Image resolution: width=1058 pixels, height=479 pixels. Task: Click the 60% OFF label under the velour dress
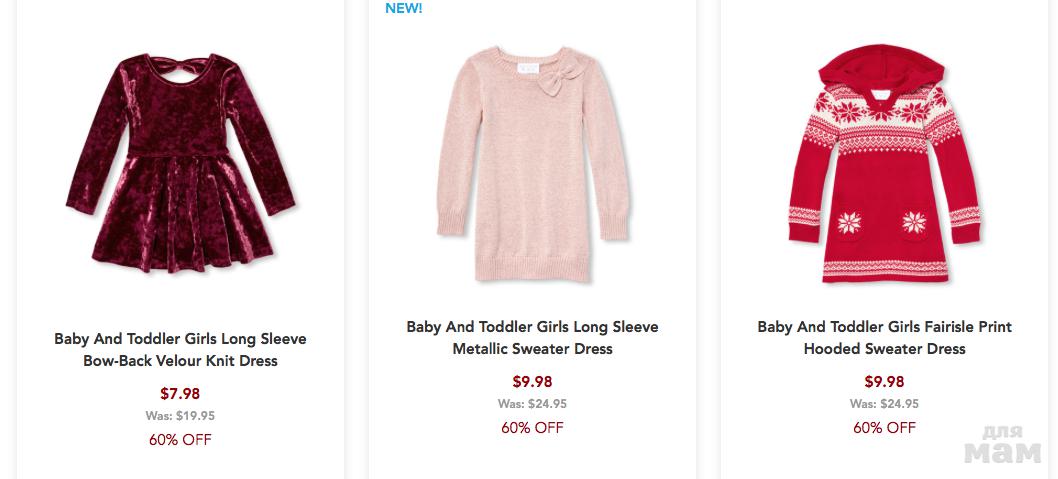click(x=180, y=440)
